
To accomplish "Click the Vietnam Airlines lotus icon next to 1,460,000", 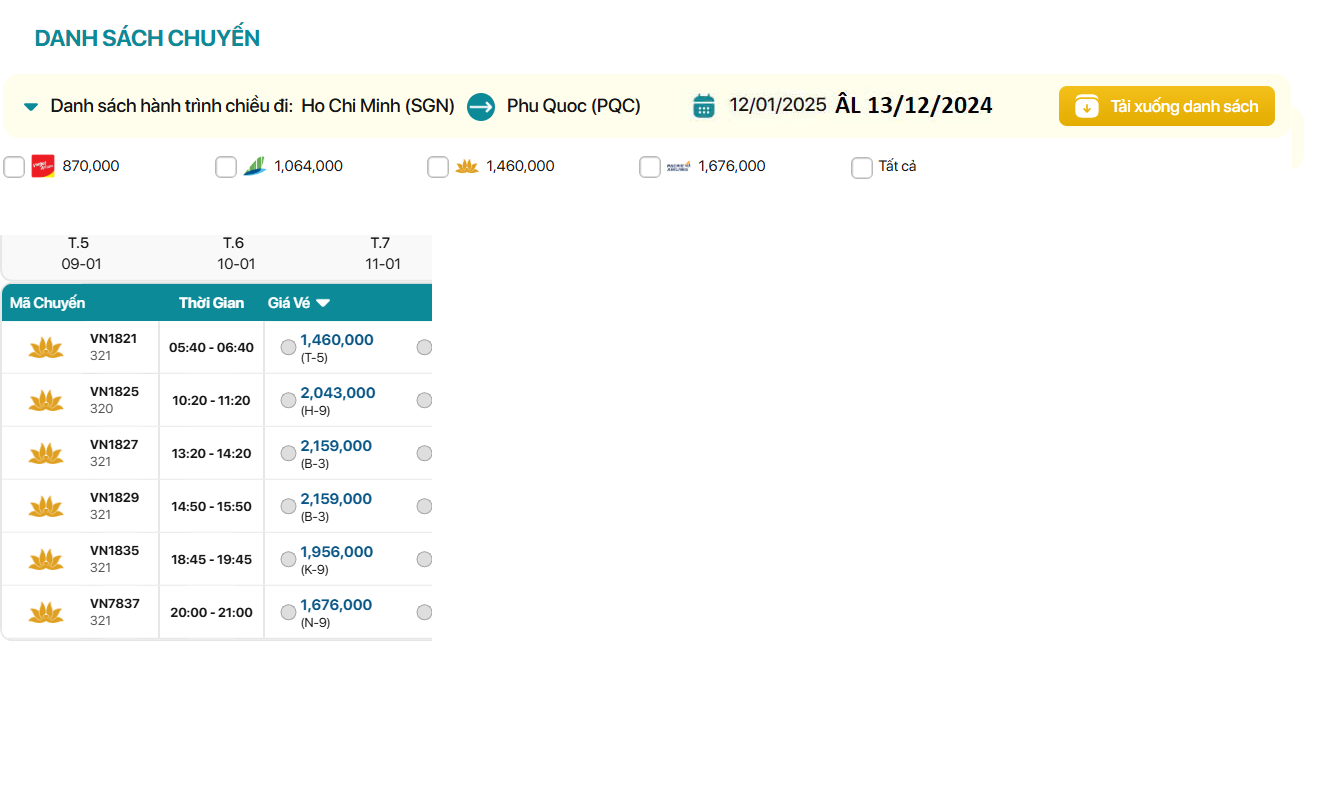I will [466, 166].
